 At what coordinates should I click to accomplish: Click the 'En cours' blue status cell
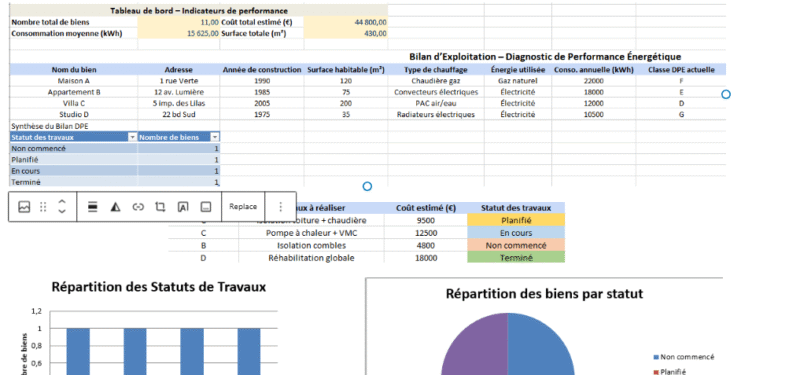pos(516,233)
